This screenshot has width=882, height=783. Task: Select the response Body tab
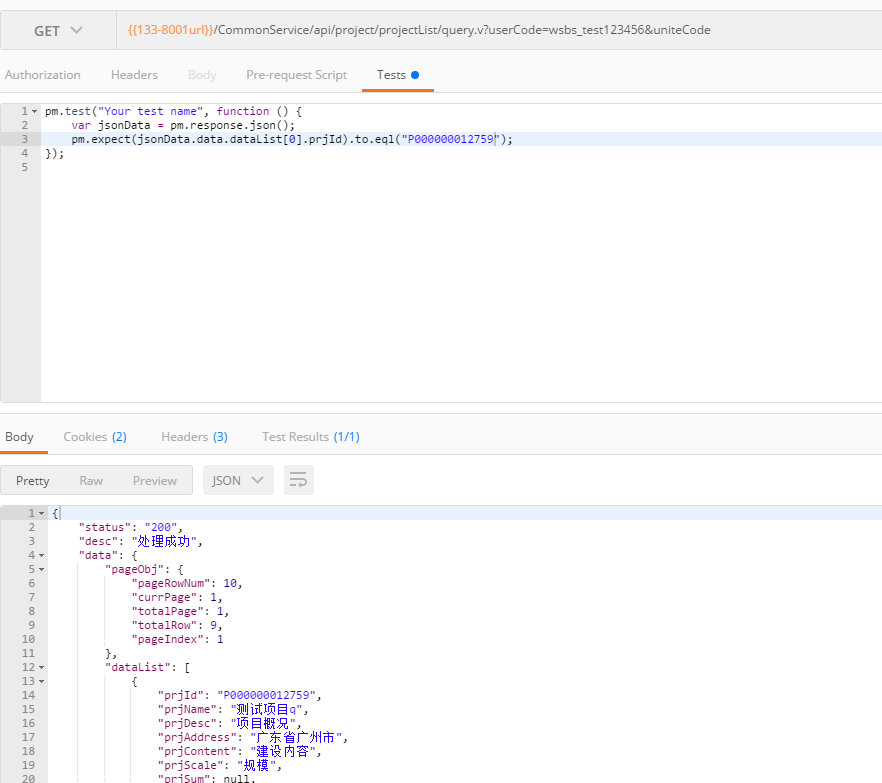point(19,436)
